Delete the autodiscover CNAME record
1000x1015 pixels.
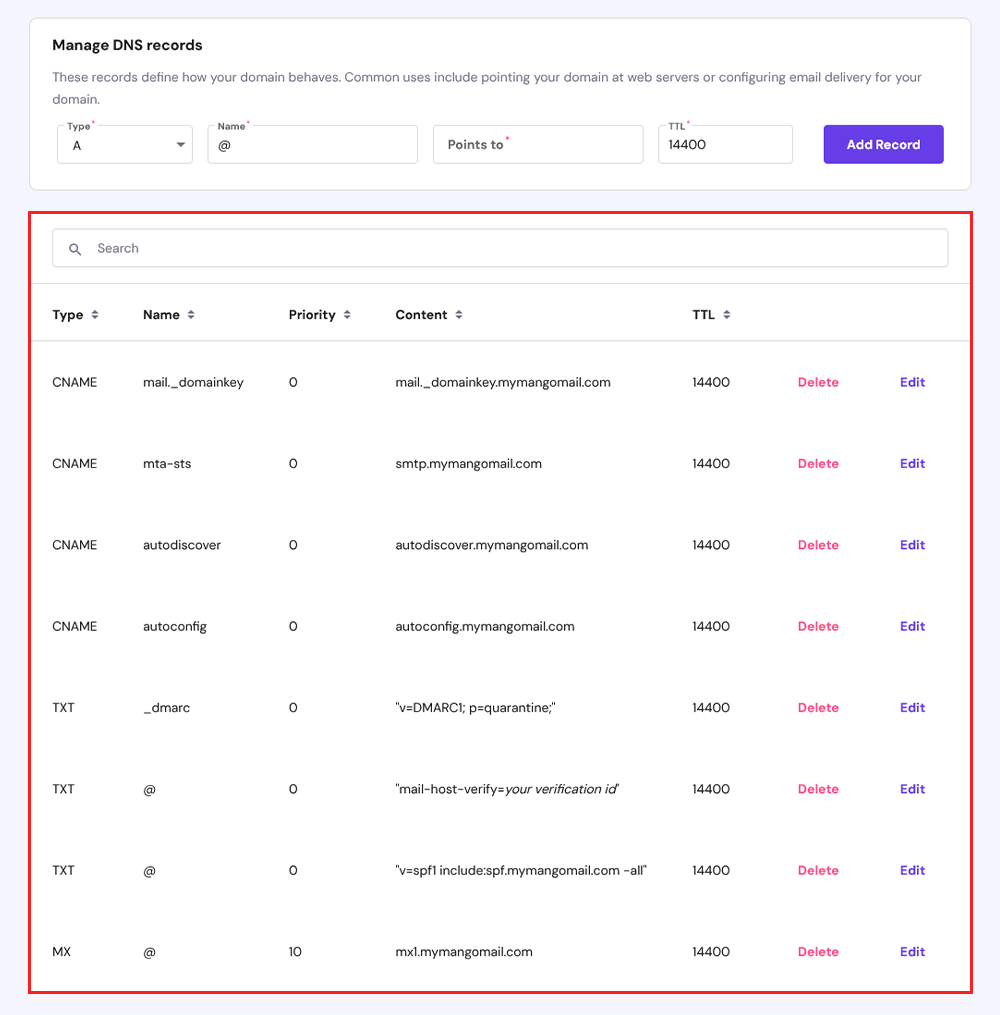(x=818, y=545)
